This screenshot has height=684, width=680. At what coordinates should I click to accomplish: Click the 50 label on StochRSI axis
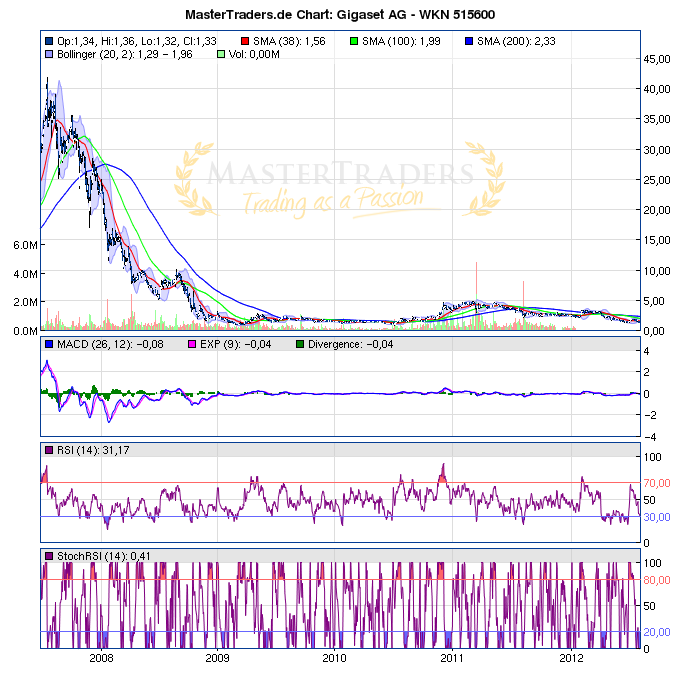tap(649, 606)
